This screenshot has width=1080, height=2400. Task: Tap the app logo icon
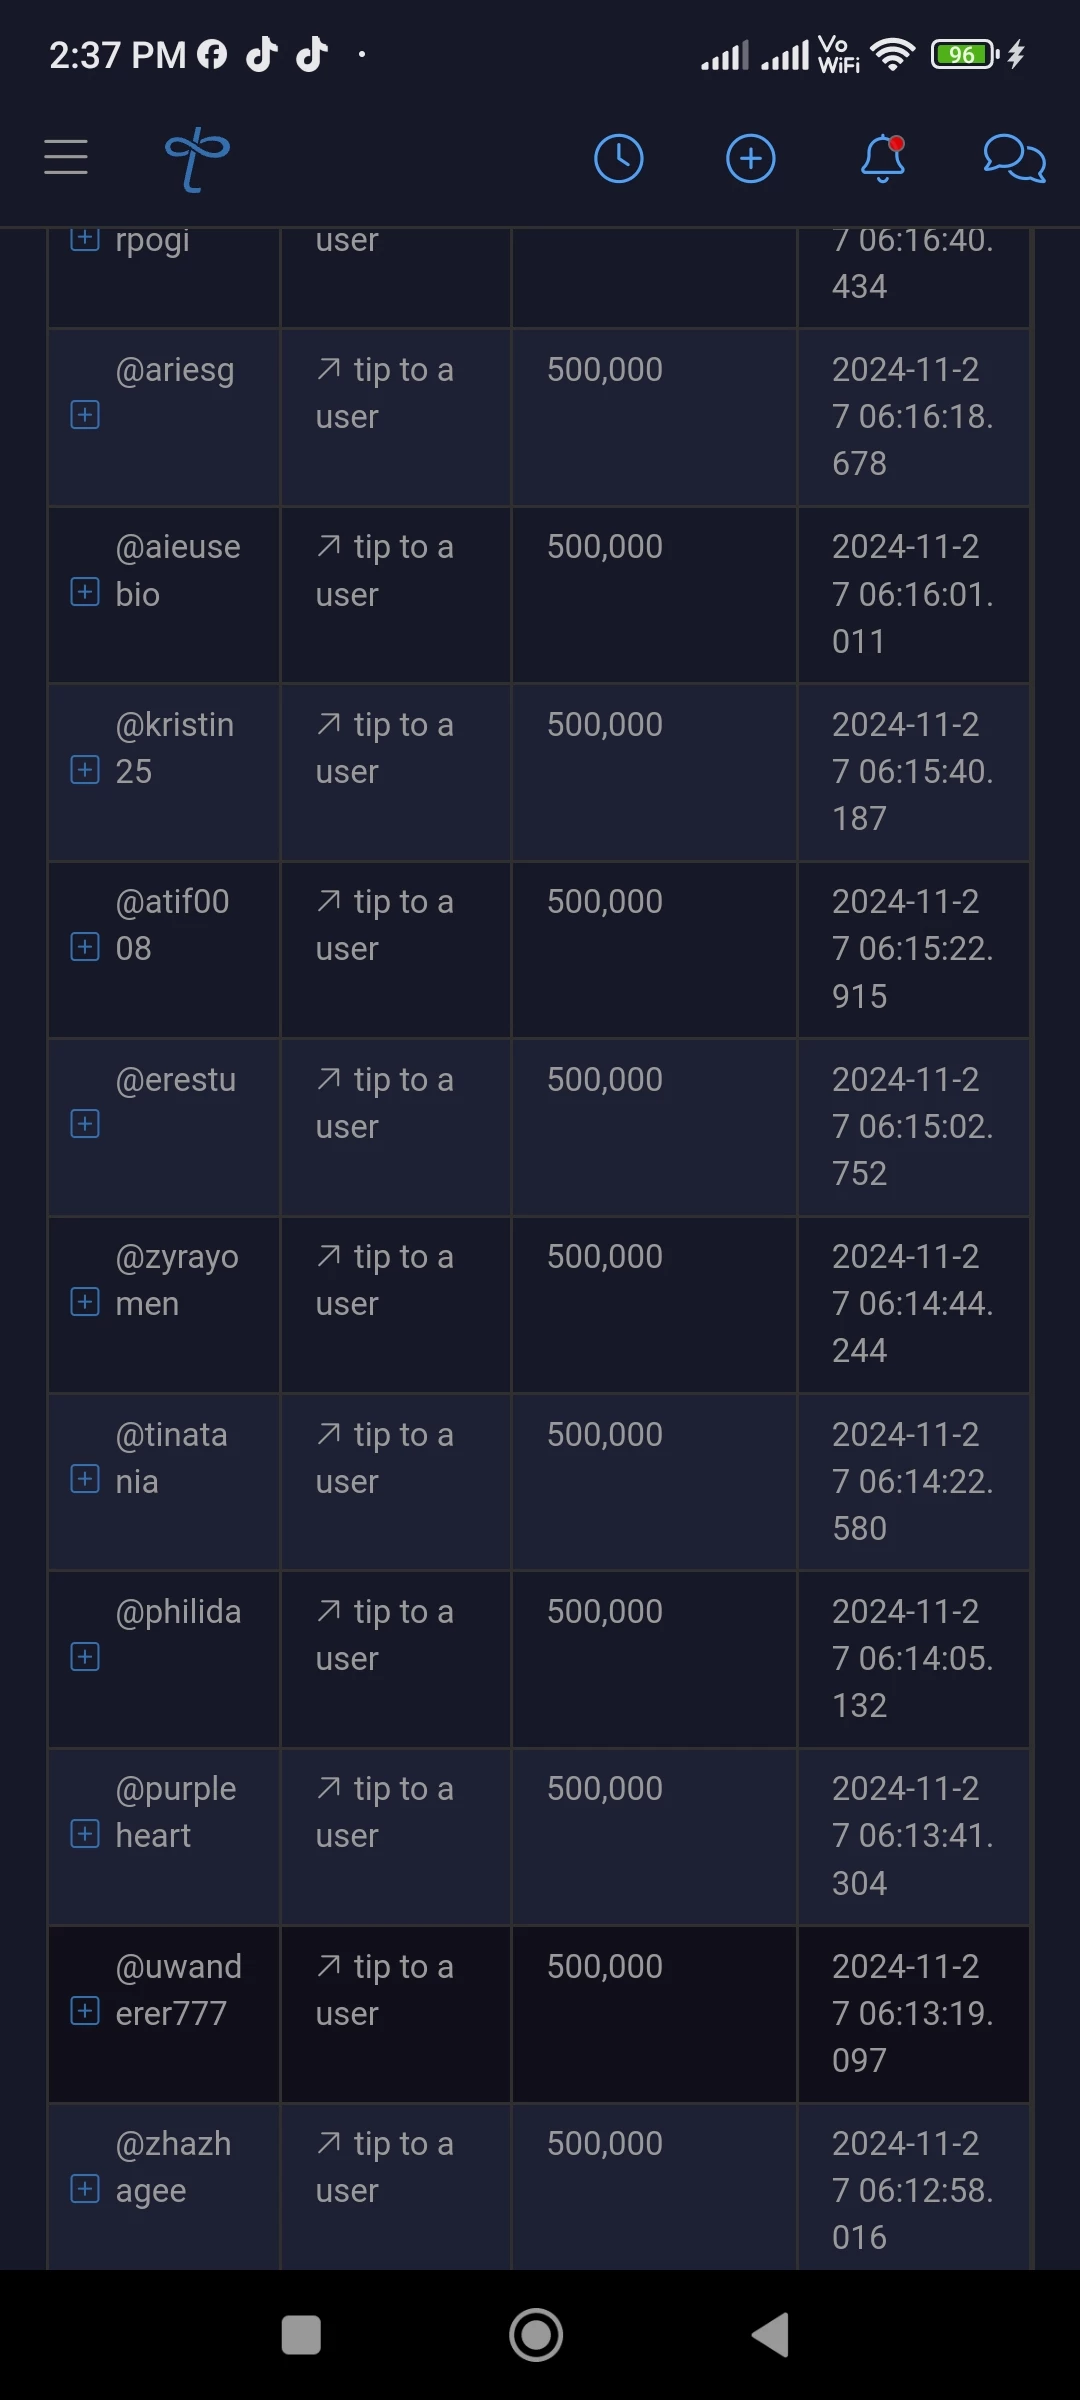pyautogui.click(x=197, y=159)
